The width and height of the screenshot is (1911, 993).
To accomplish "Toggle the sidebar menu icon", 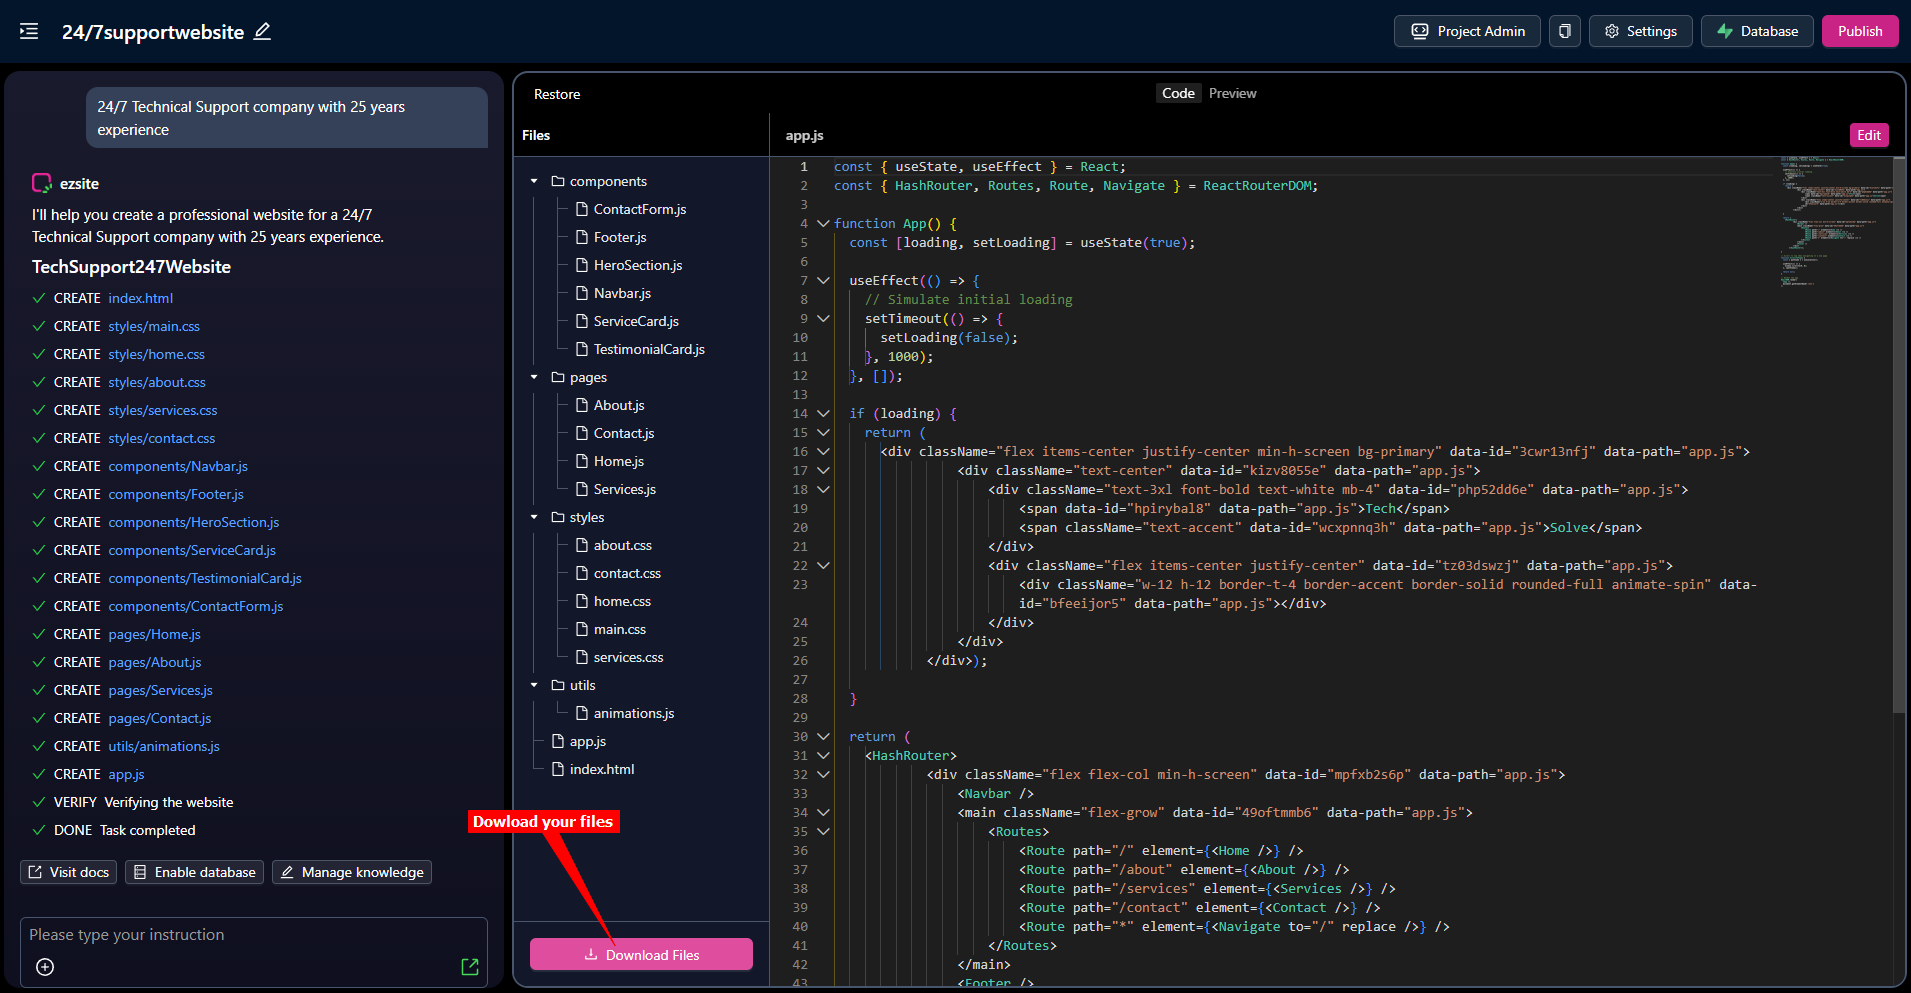I will pos(29,31).
